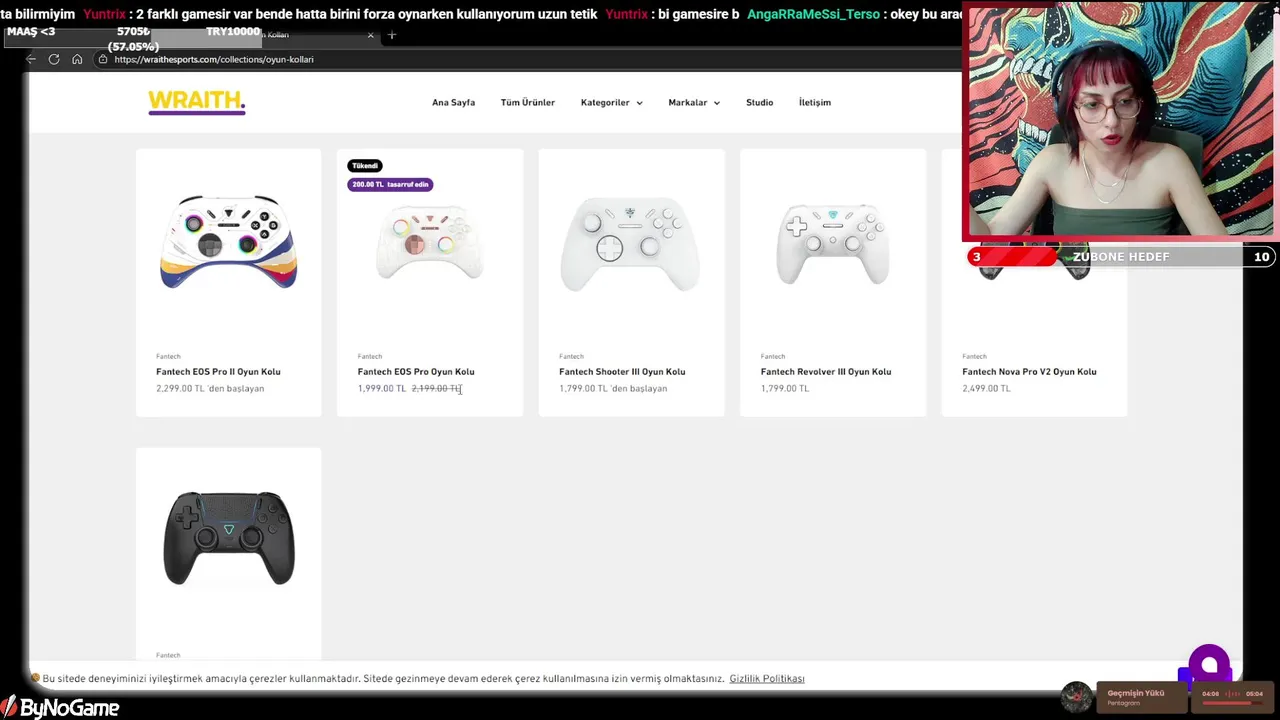1280x720 pixels.
Task: Open a new browser tab
Action: click(x=392, y=35)
